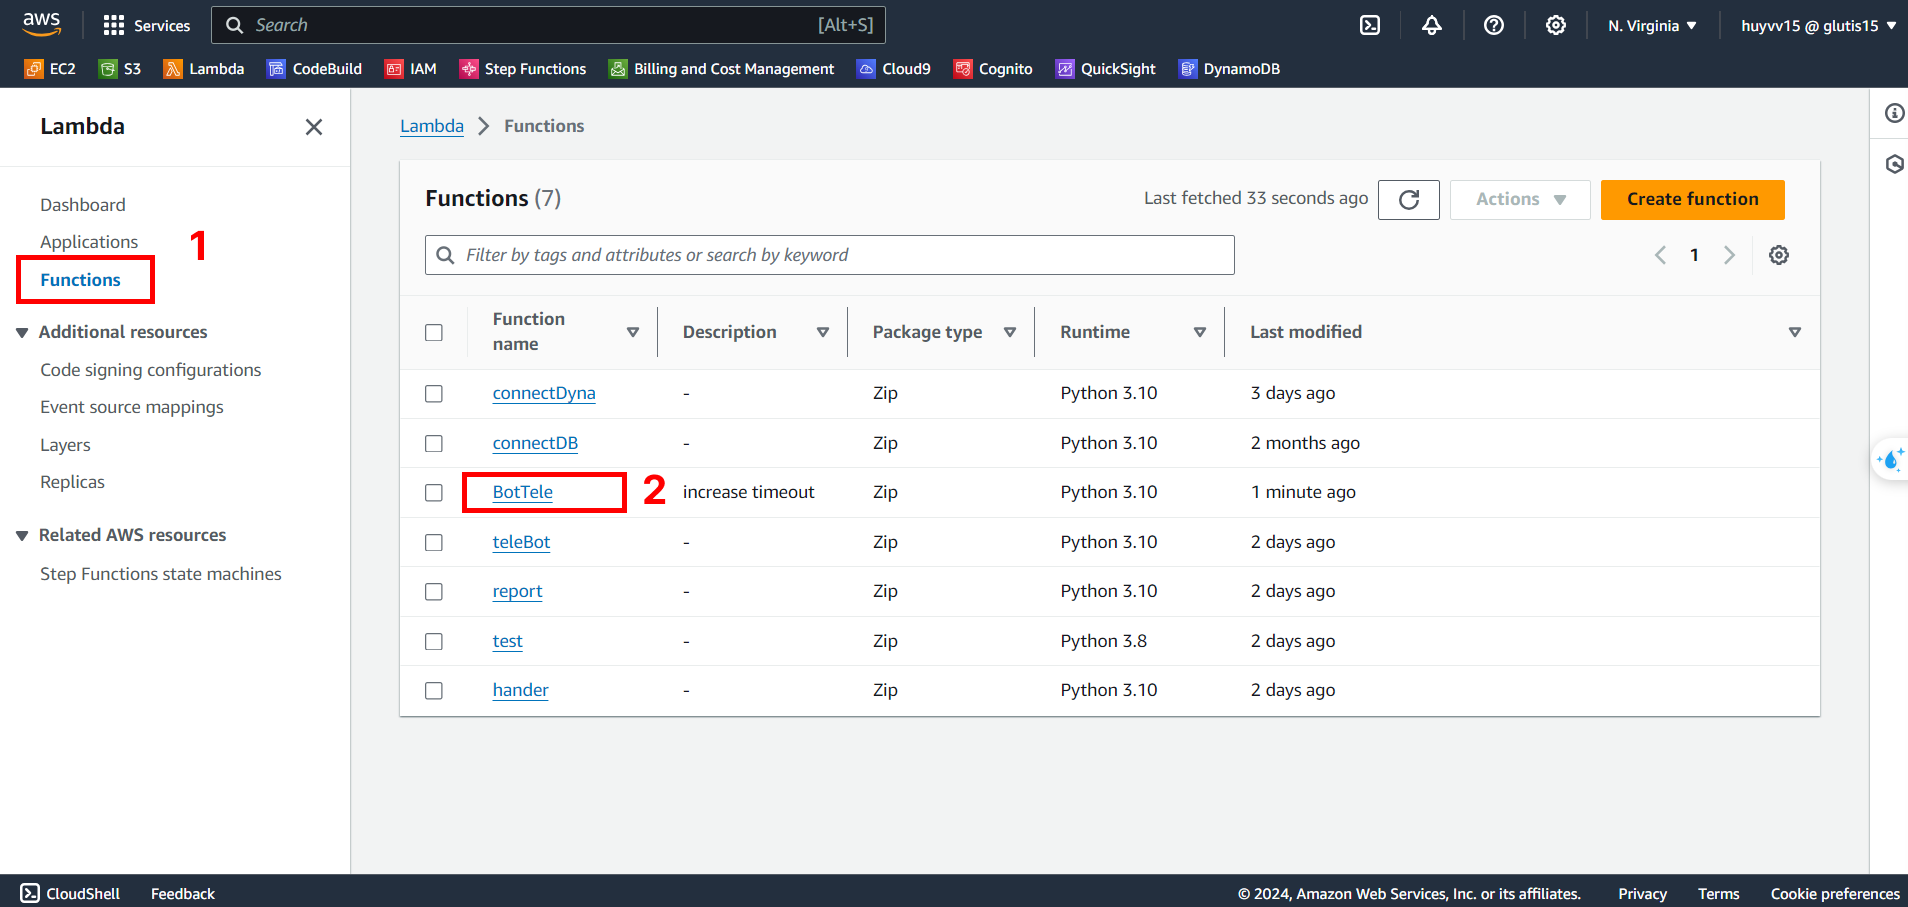Focus the top AWS Search field

(x=548, y=25)
